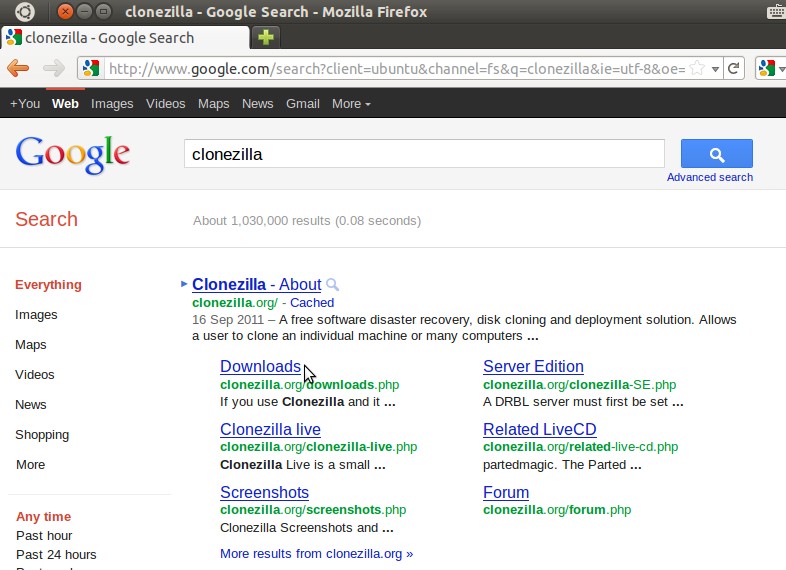
Task: Click the browser address bar URL
Action: [397, 69]
